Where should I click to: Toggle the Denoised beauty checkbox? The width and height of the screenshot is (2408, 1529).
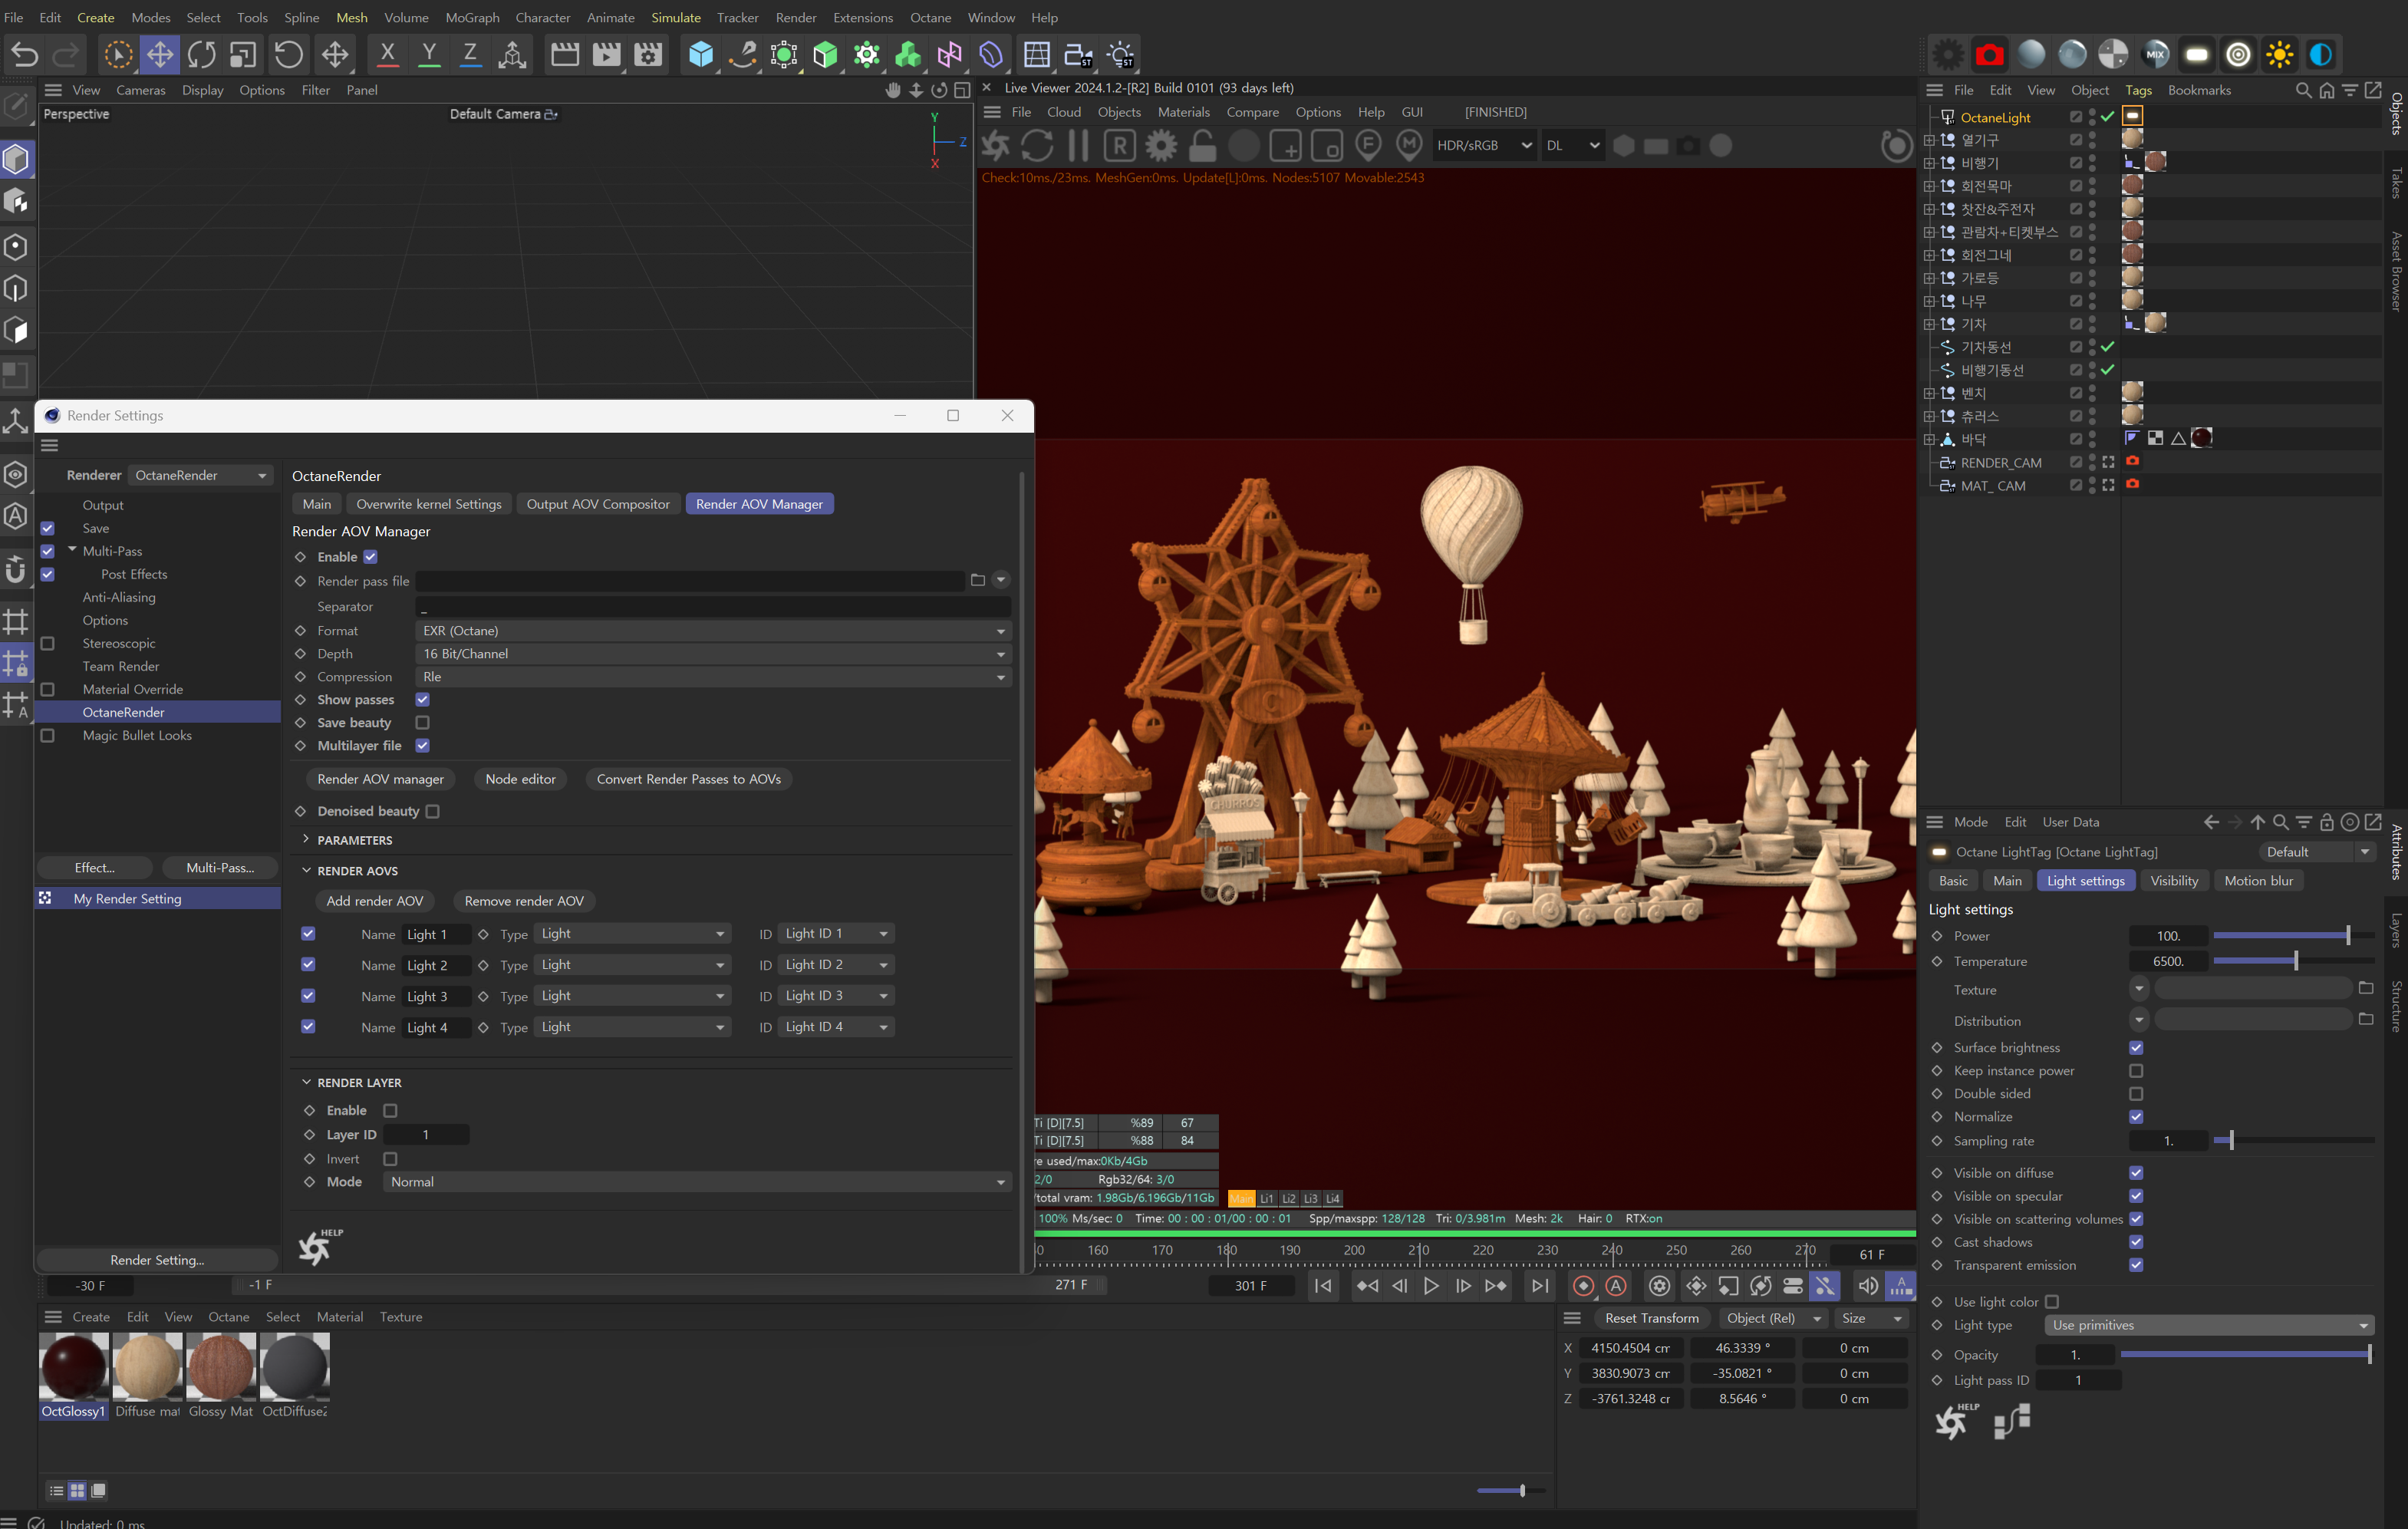pos(433,811)
